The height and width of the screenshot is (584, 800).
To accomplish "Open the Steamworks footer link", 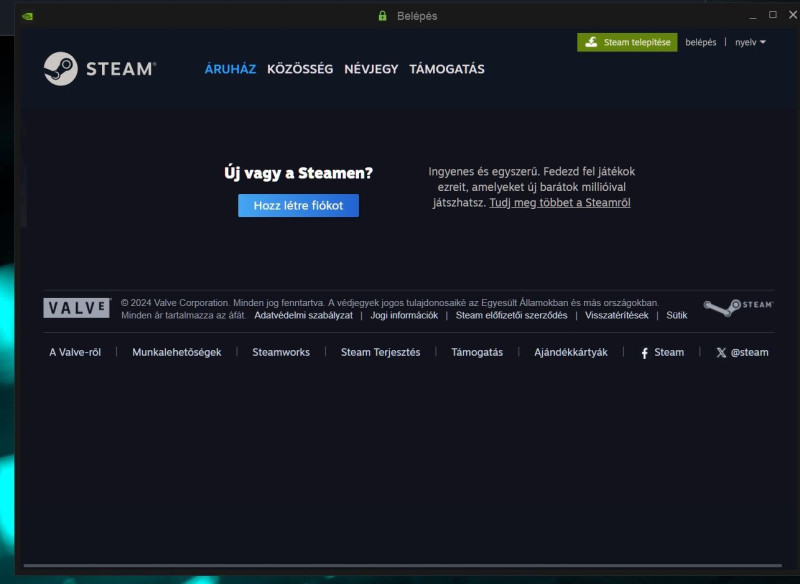I will click(281, 352).
